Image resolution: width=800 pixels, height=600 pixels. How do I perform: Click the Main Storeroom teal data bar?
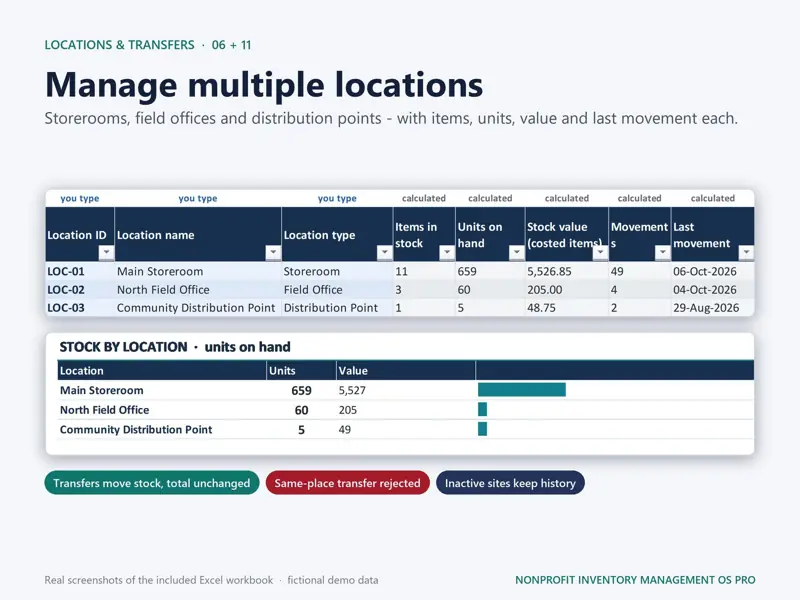(x=522, y=390)
